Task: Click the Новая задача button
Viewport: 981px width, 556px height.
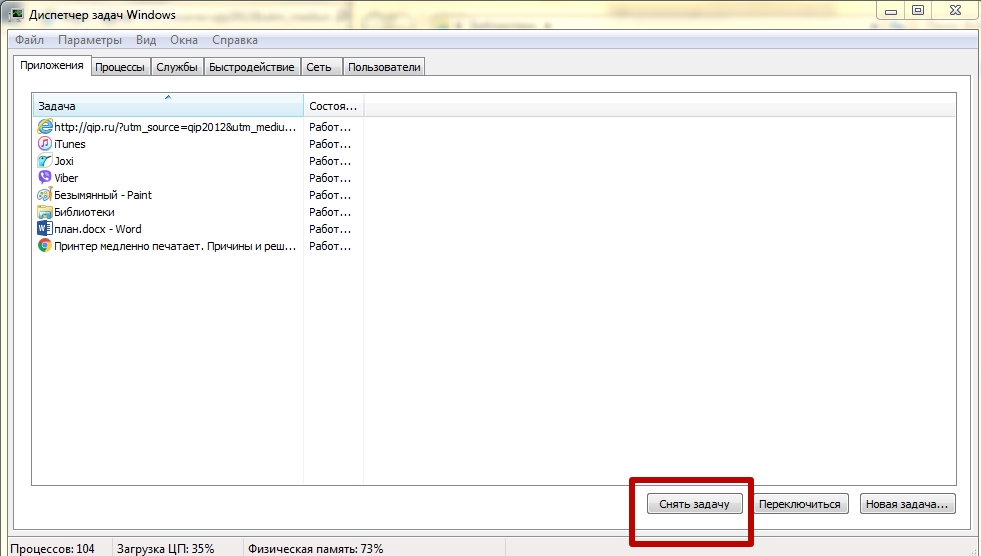Action: [907, 504]
